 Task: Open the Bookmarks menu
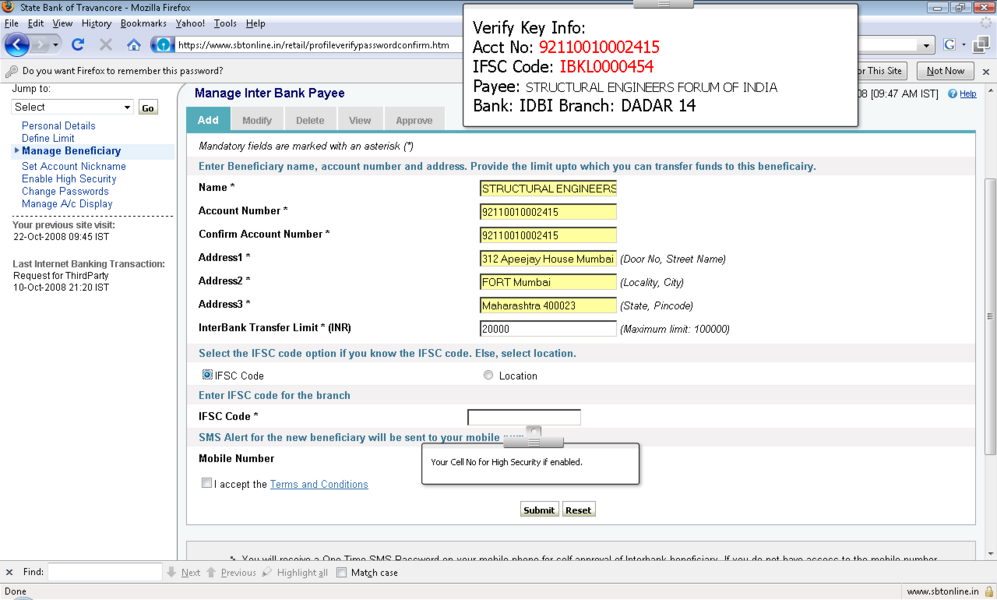(143, 23)
